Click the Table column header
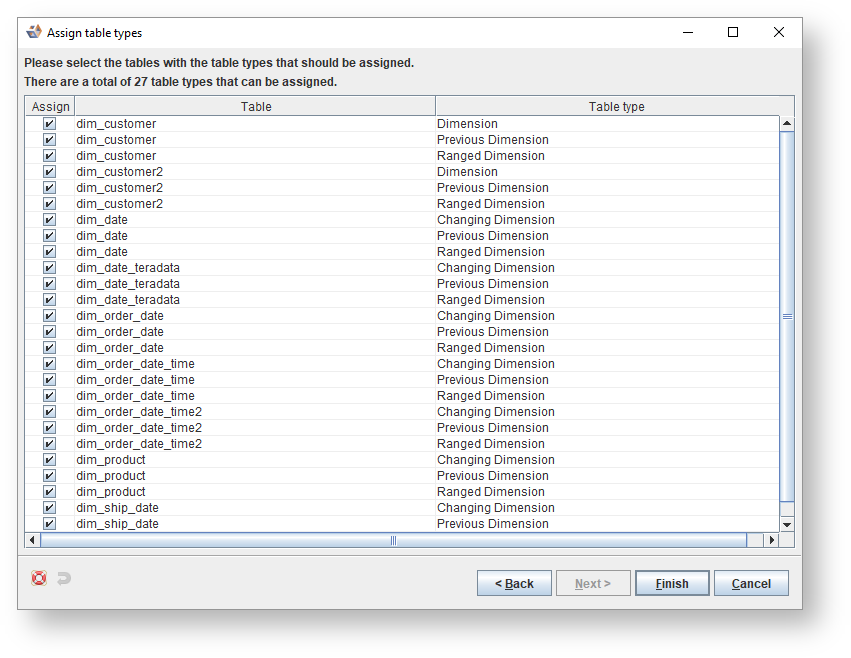851x658 pixels. coord(256,107)
